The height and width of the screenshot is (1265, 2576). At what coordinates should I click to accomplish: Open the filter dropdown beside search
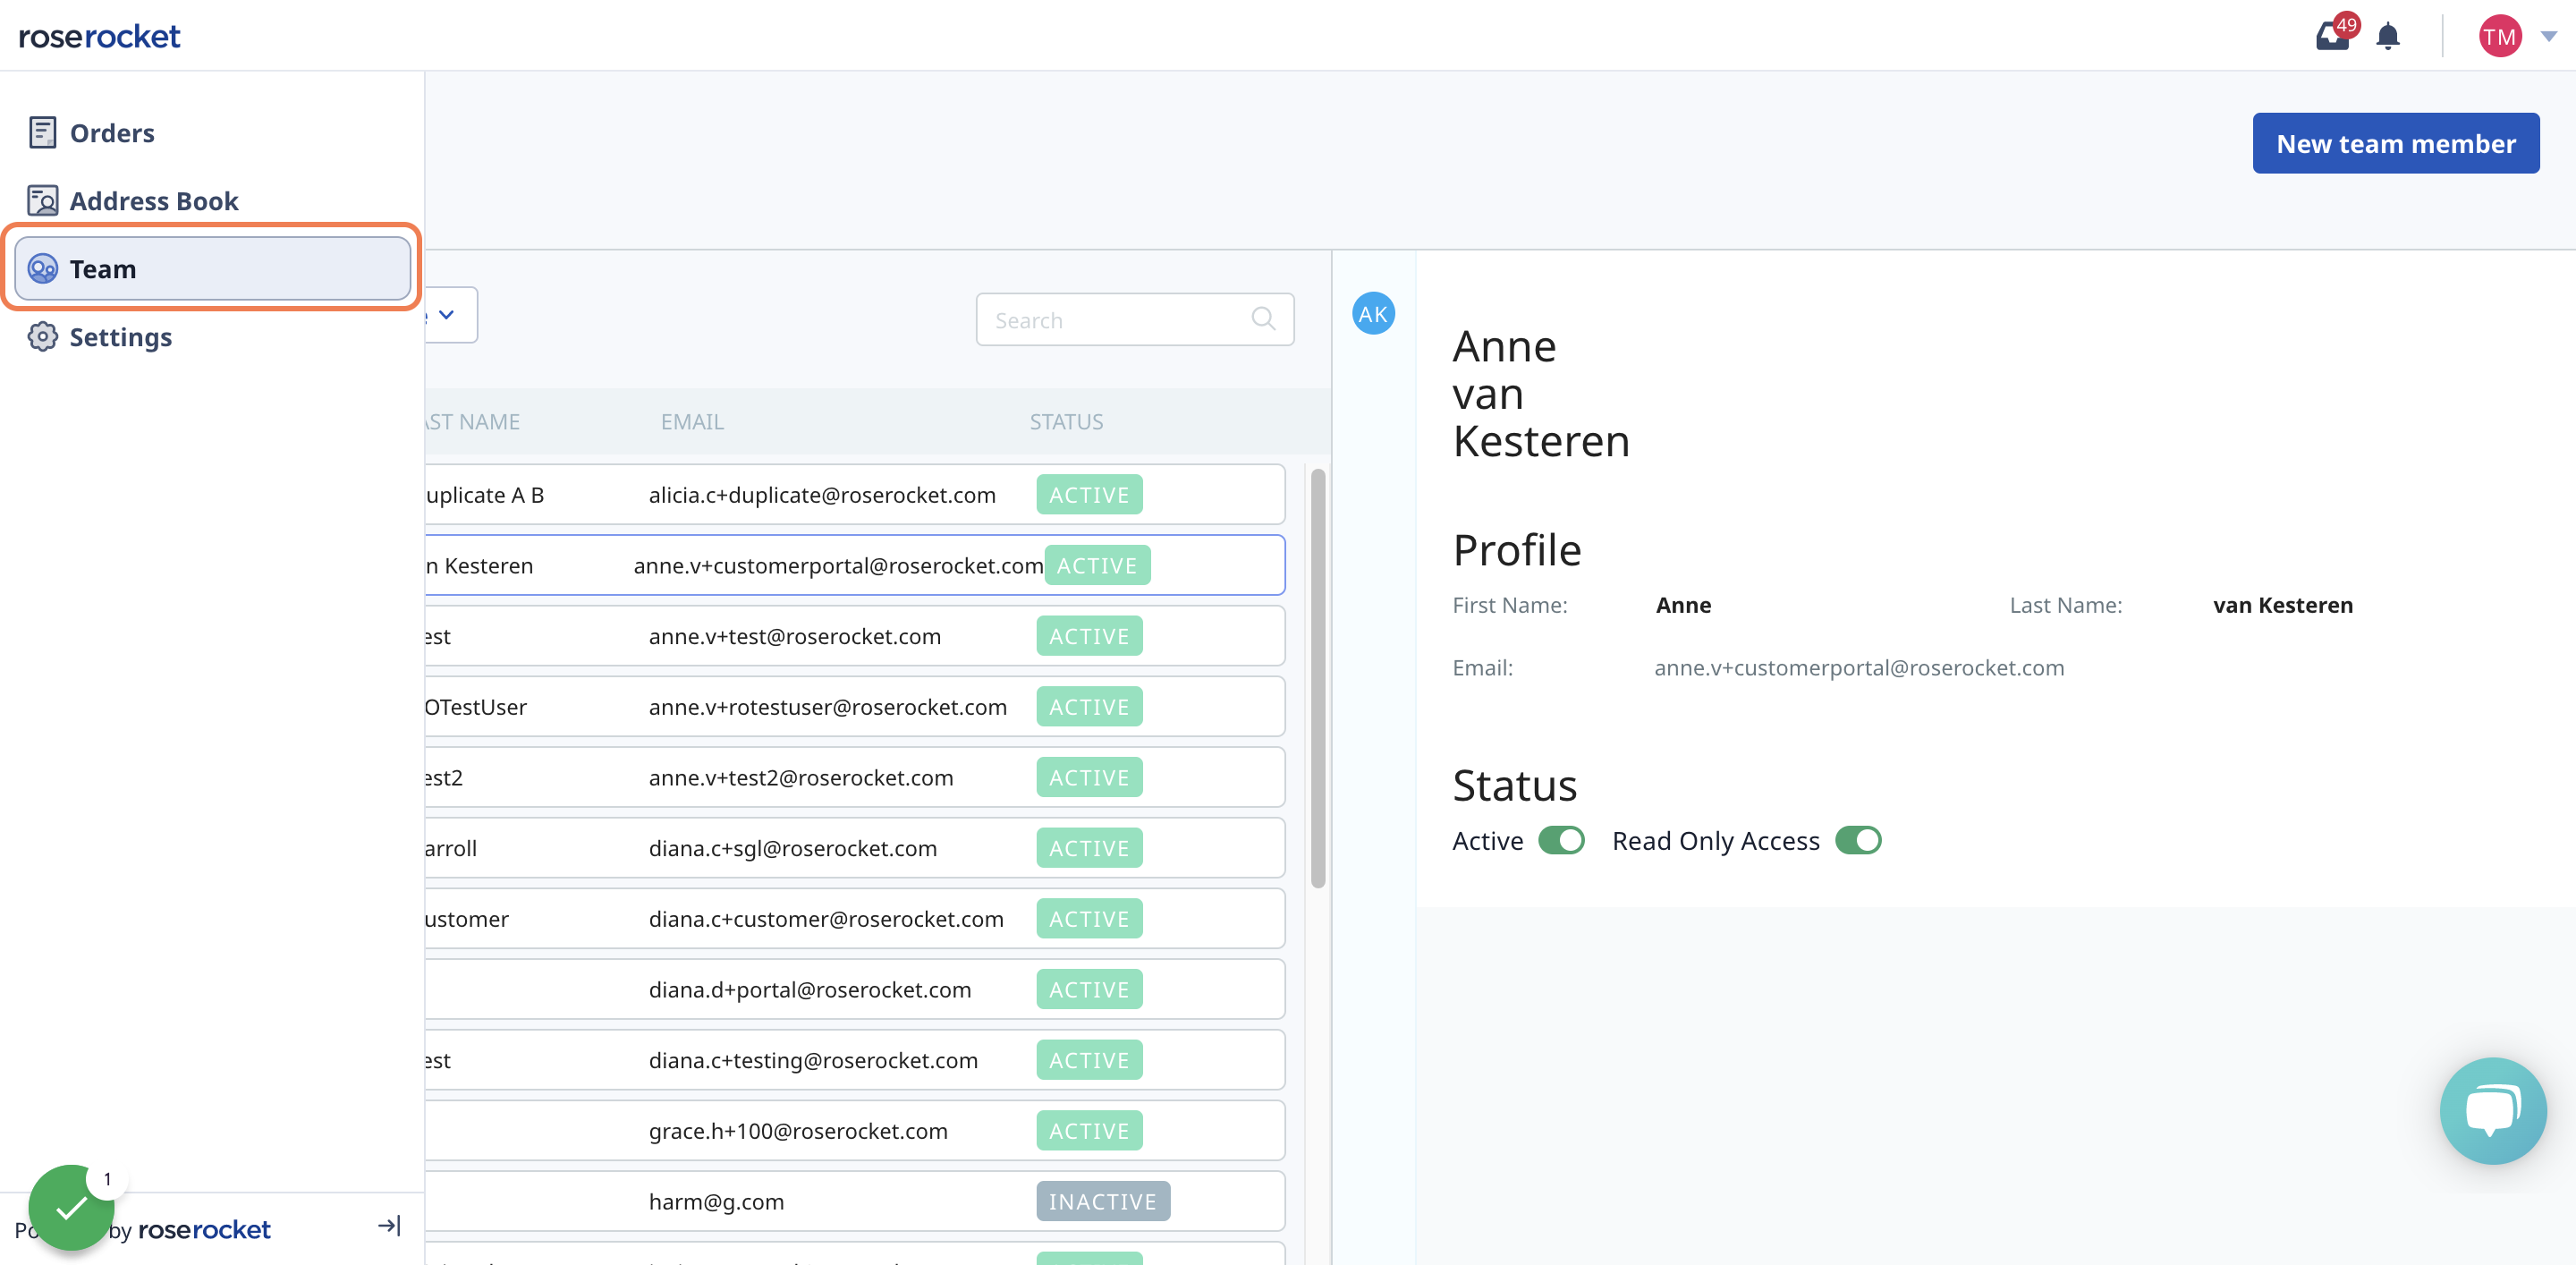(451, 315)
